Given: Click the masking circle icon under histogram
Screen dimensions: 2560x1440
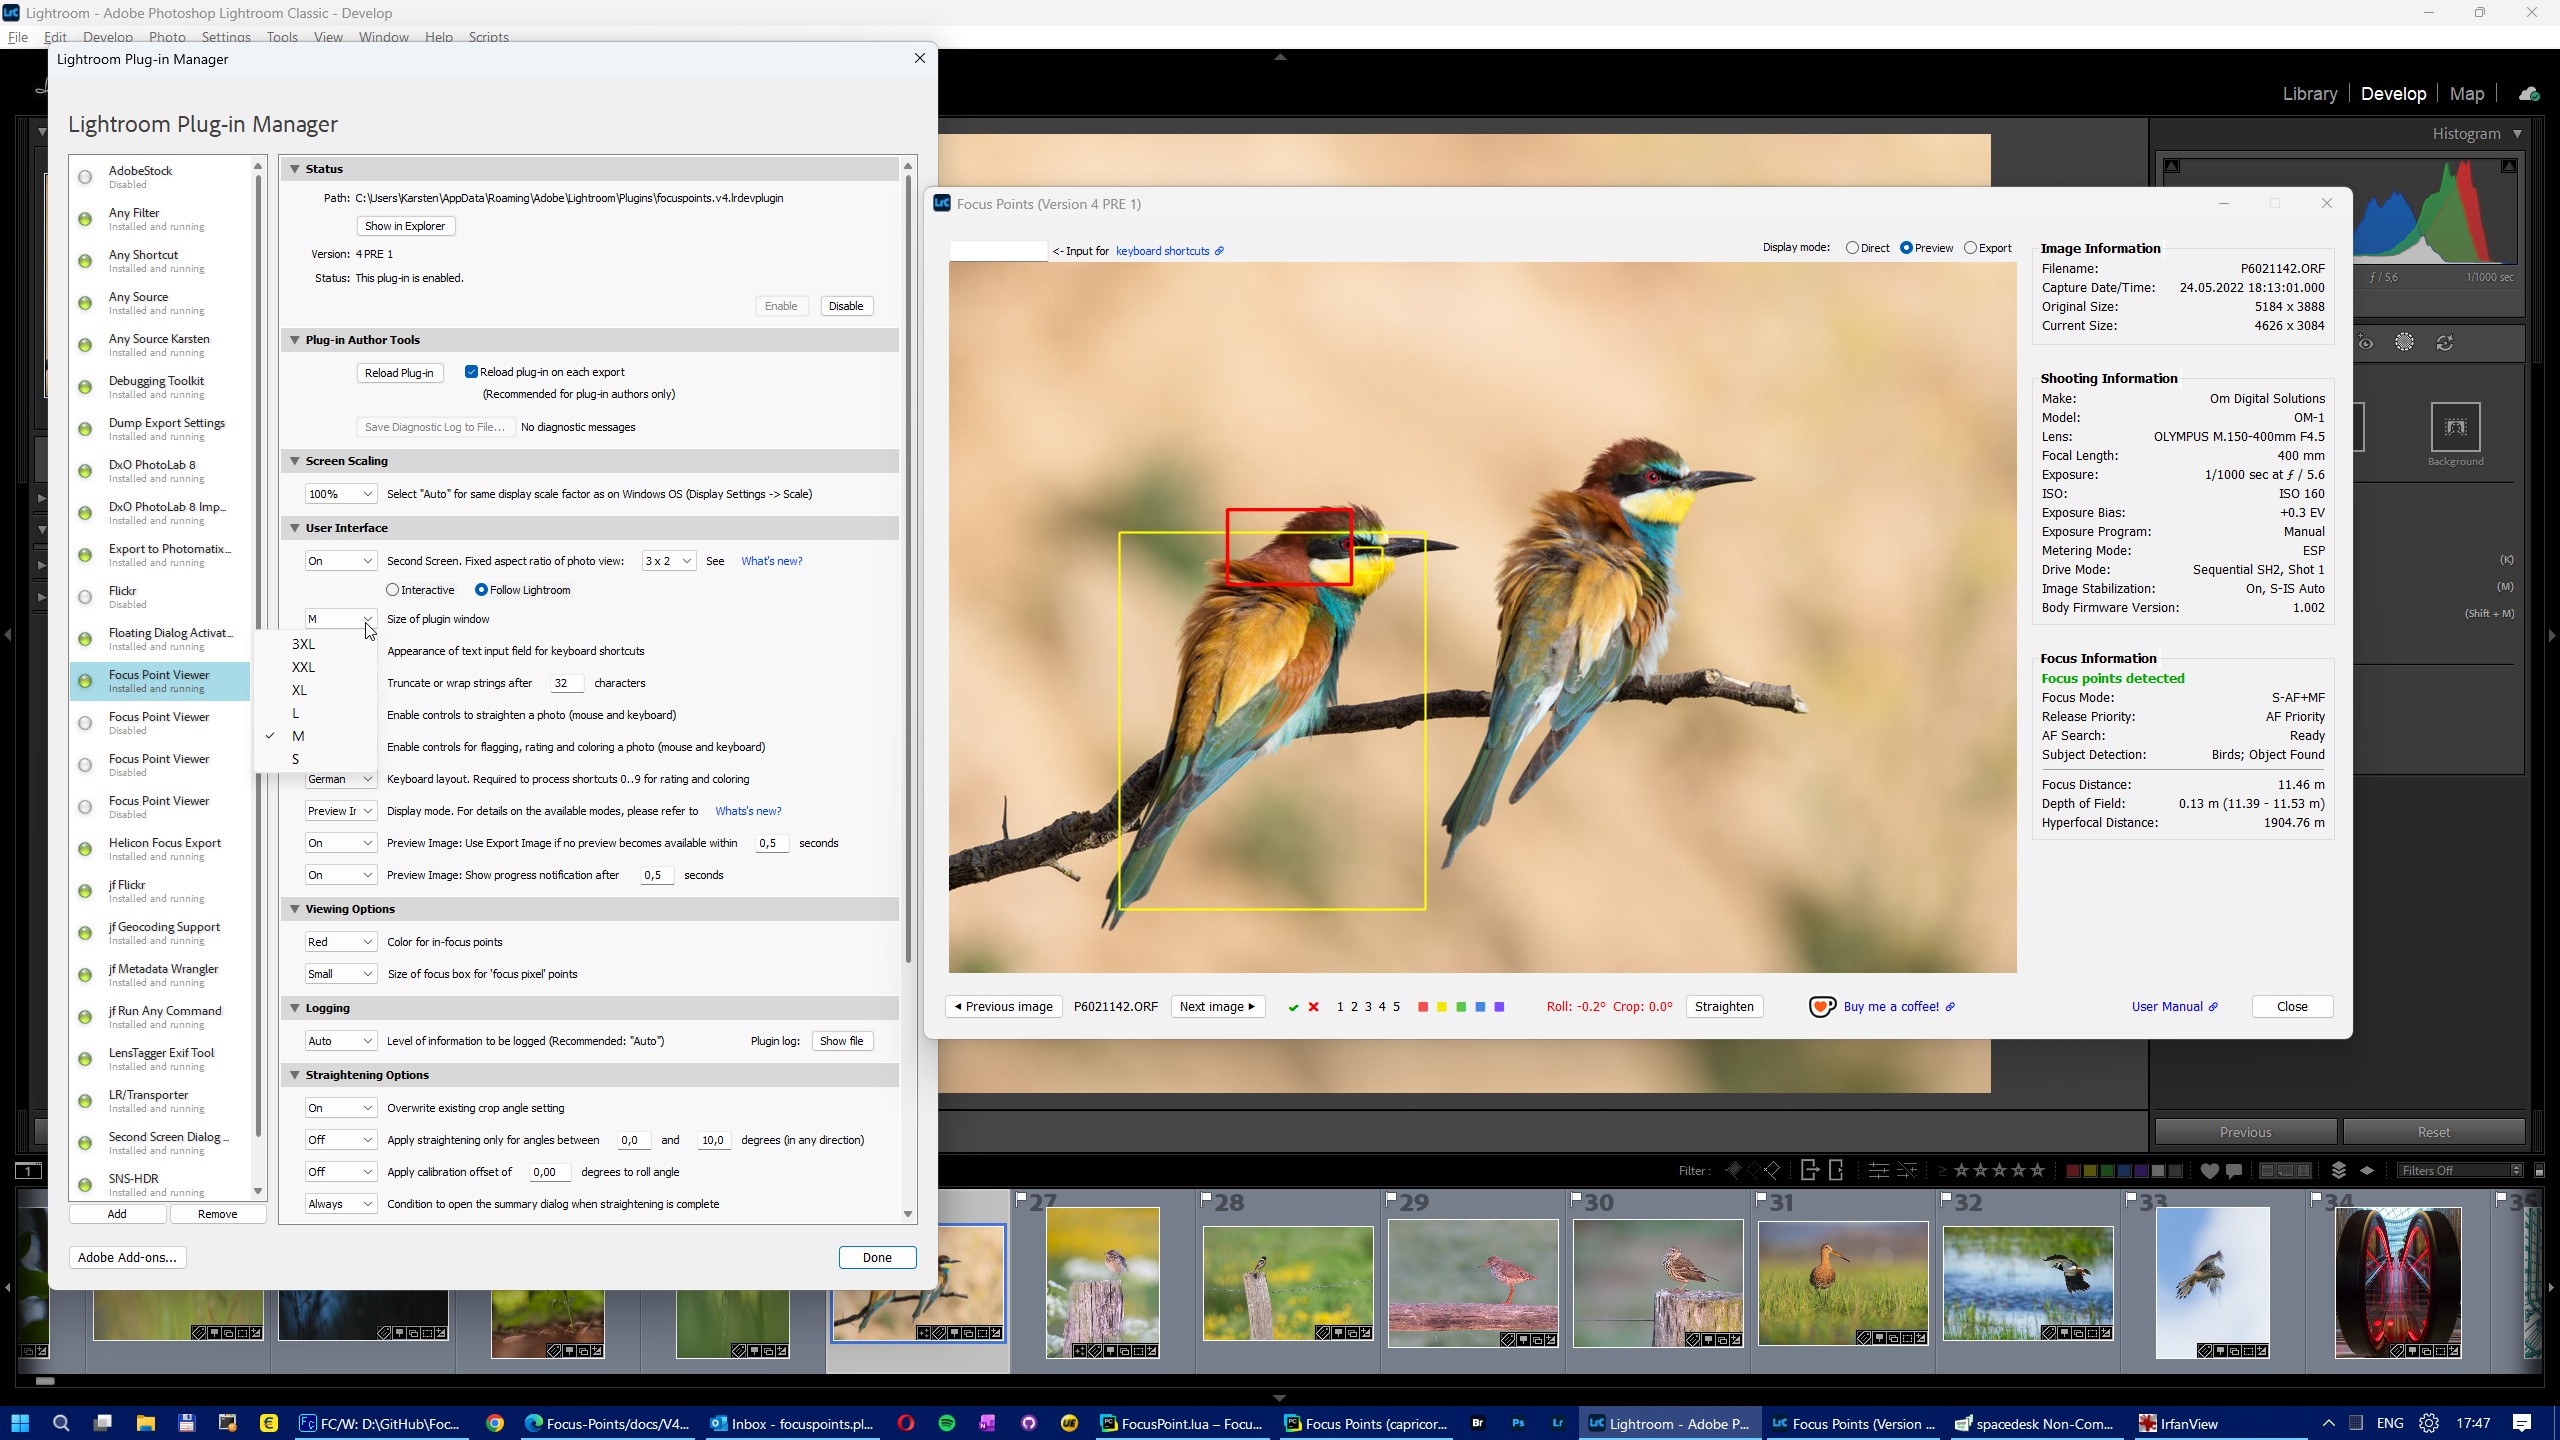Looking at the screenshot, I should (2405, 342).
